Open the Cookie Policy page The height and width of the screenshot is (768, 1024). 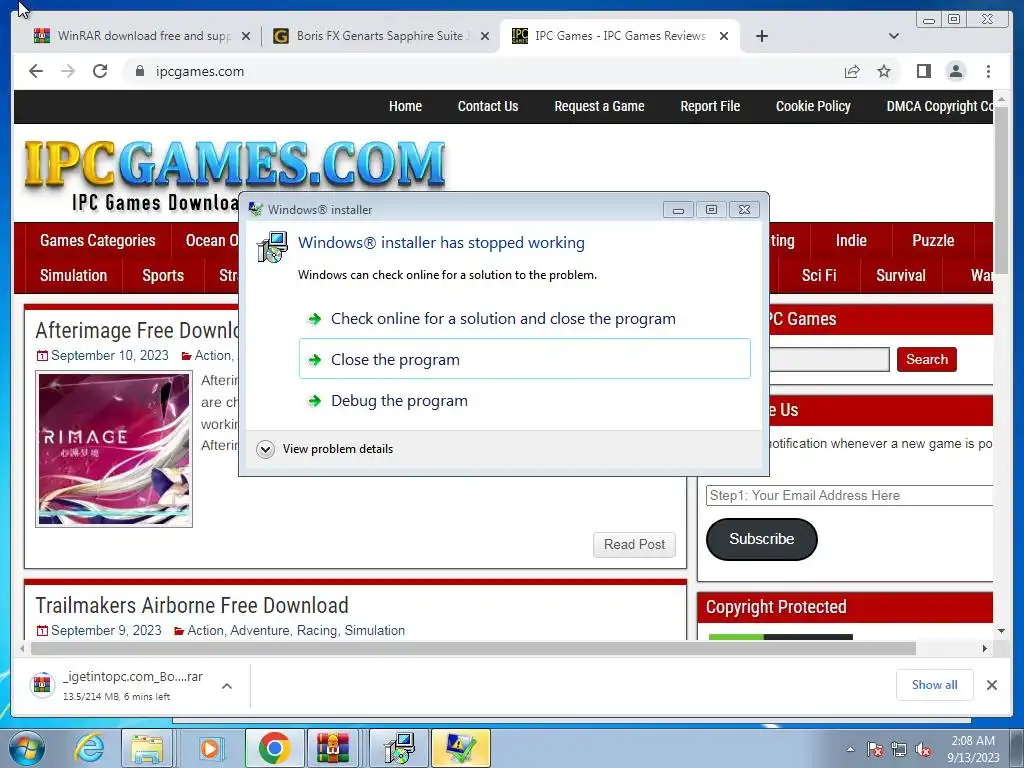[x=813, y=106]
